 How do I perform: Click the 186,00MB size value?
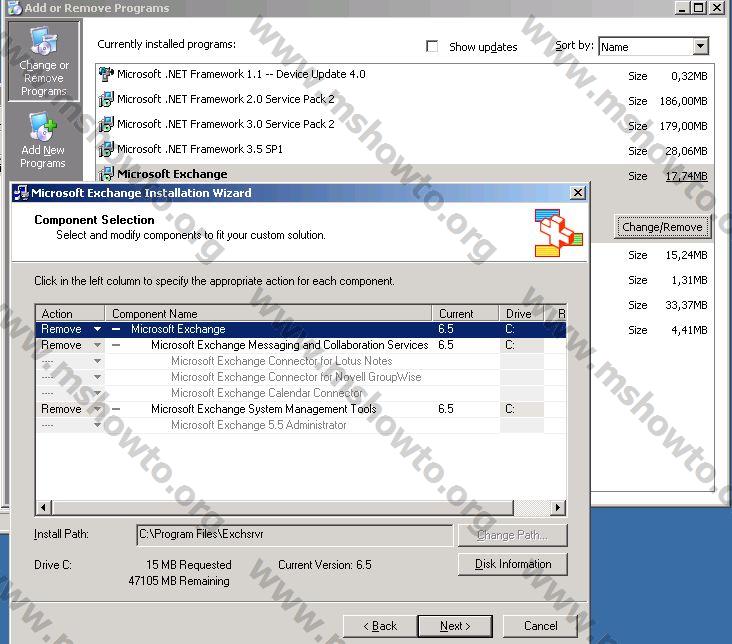tap(683, 101)
